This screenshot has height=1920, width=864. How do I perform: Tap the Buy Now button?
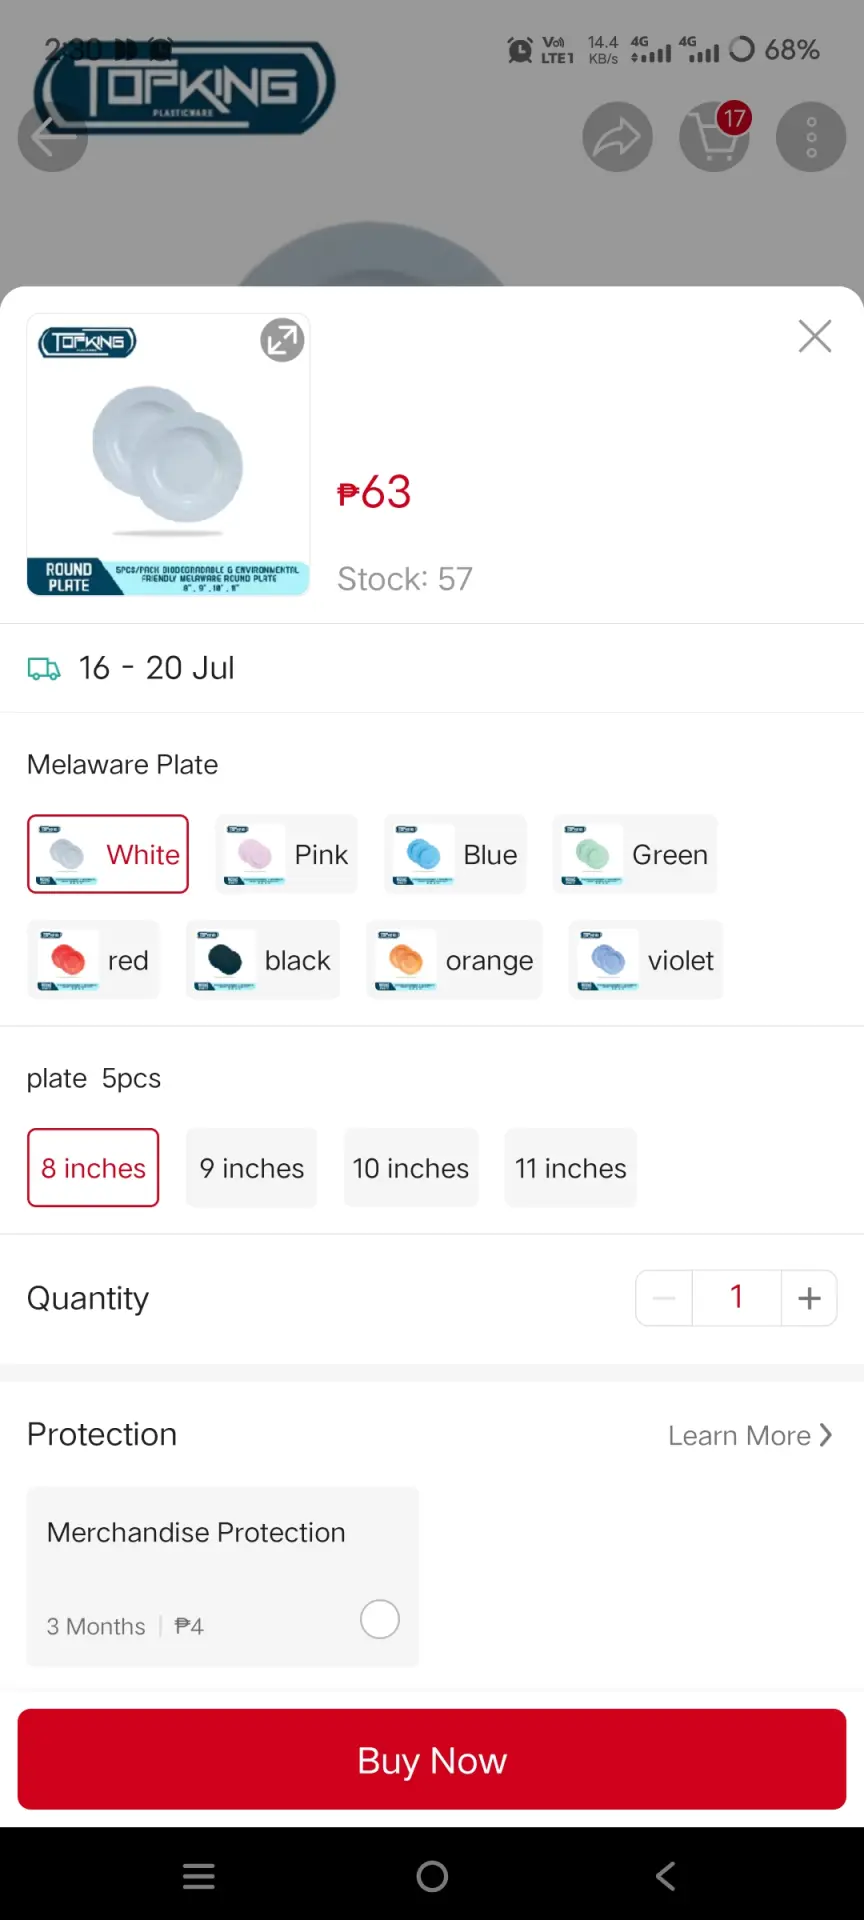tap(432, 1759)
